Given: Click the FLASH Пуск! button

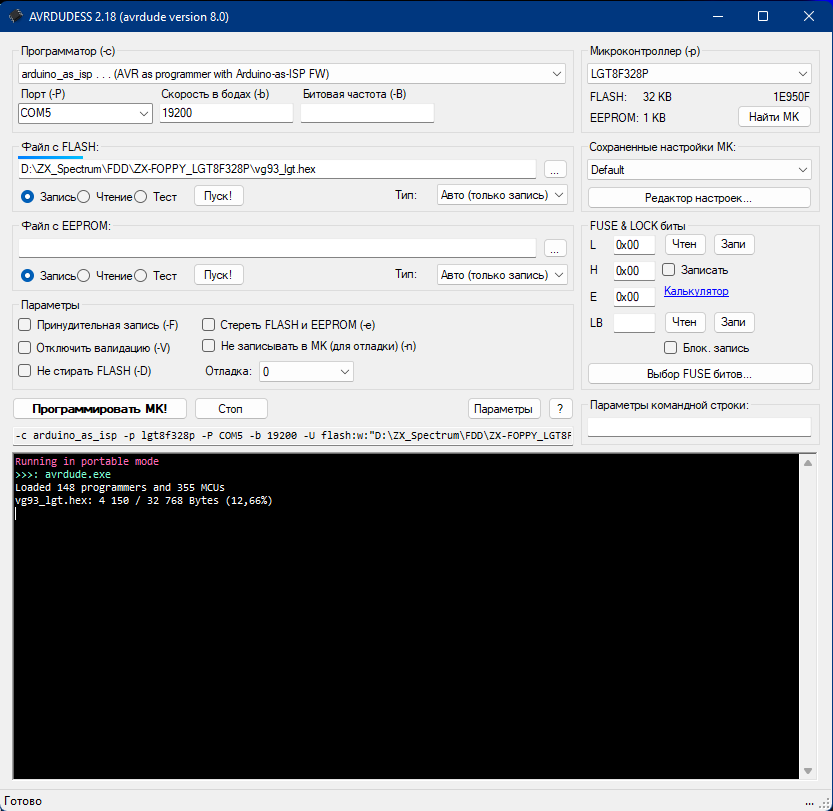Looking at the screenshot, I should [218, 196].
